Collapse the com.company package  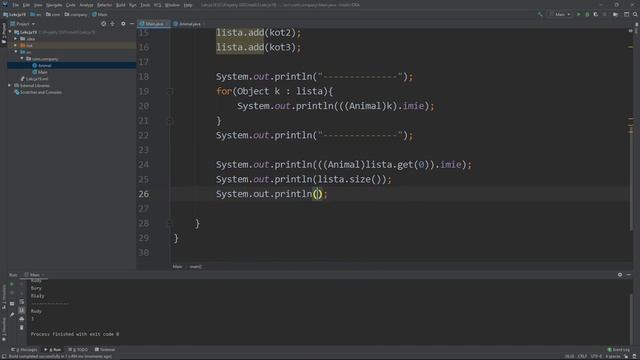22,59
